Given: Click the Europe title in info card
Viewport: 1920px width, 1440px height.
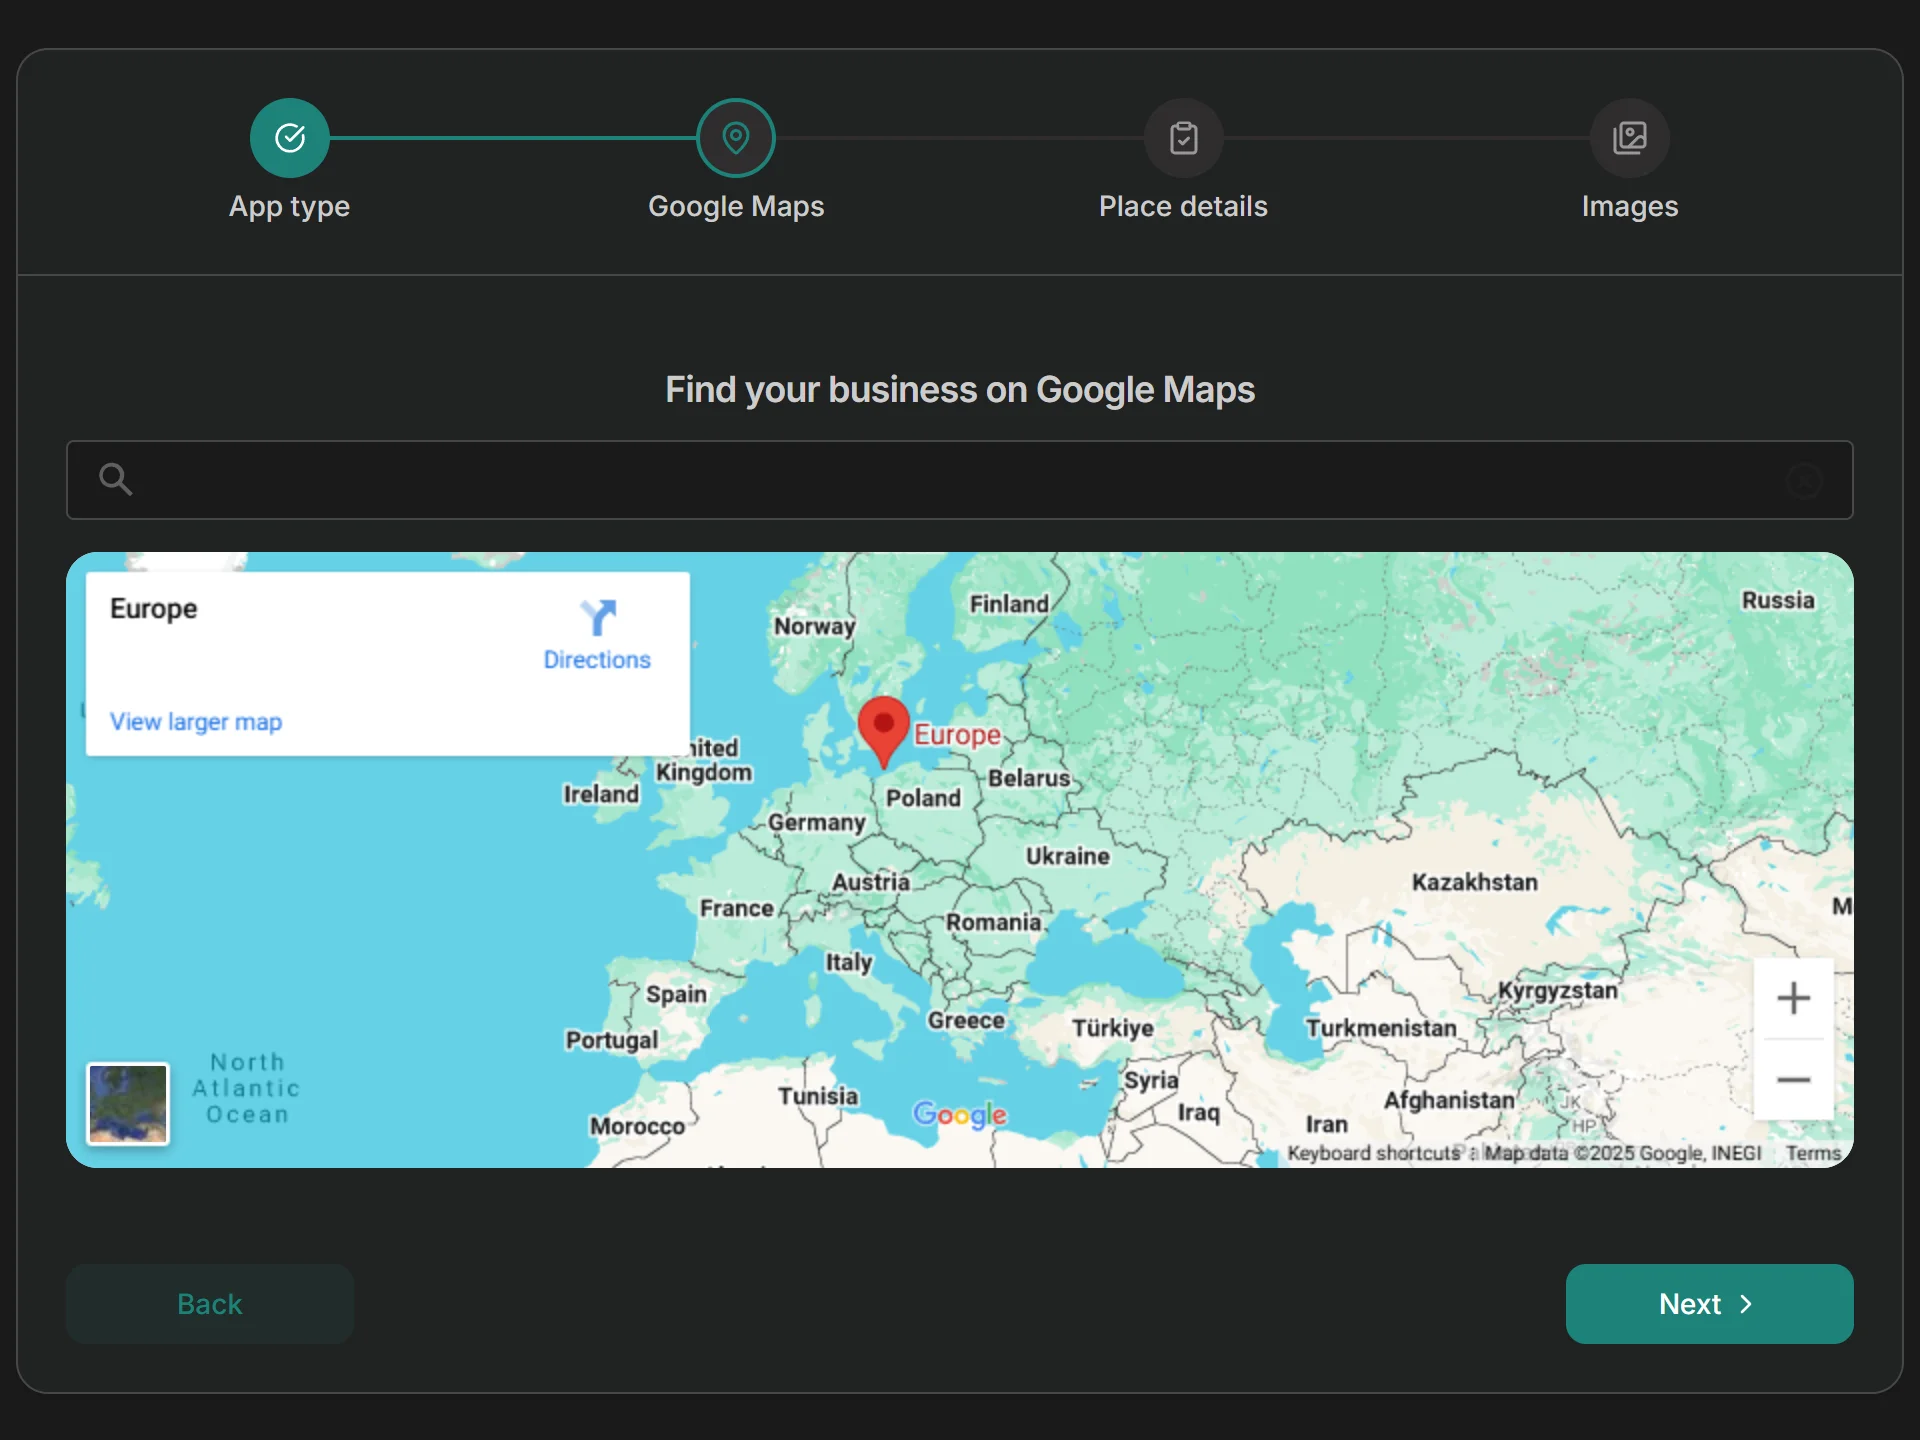Looking at the screenshot, I should [154, 609].
